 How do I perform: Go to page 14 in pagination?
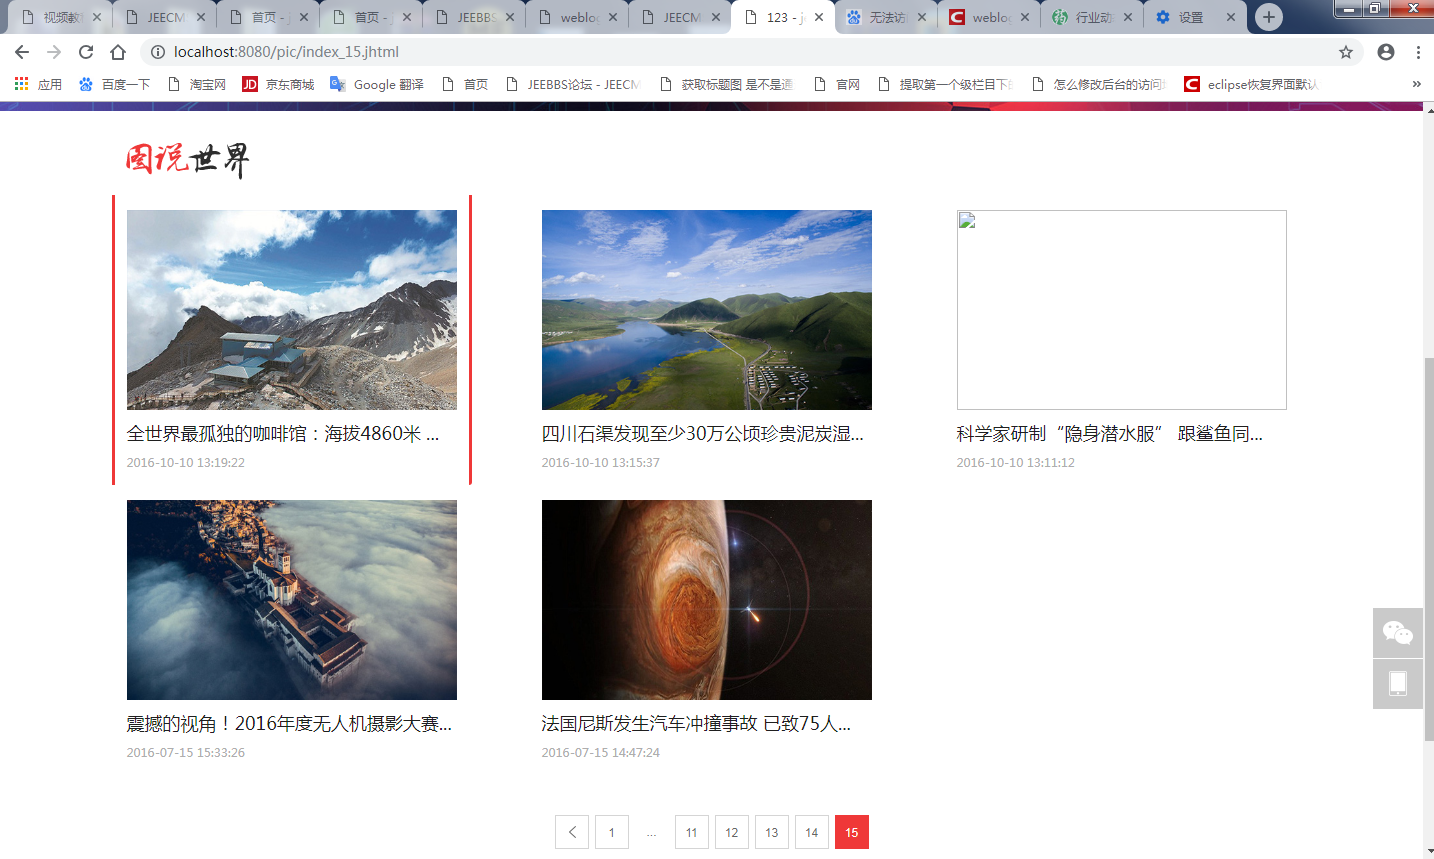pyautogui.click(x=812, y=832)
